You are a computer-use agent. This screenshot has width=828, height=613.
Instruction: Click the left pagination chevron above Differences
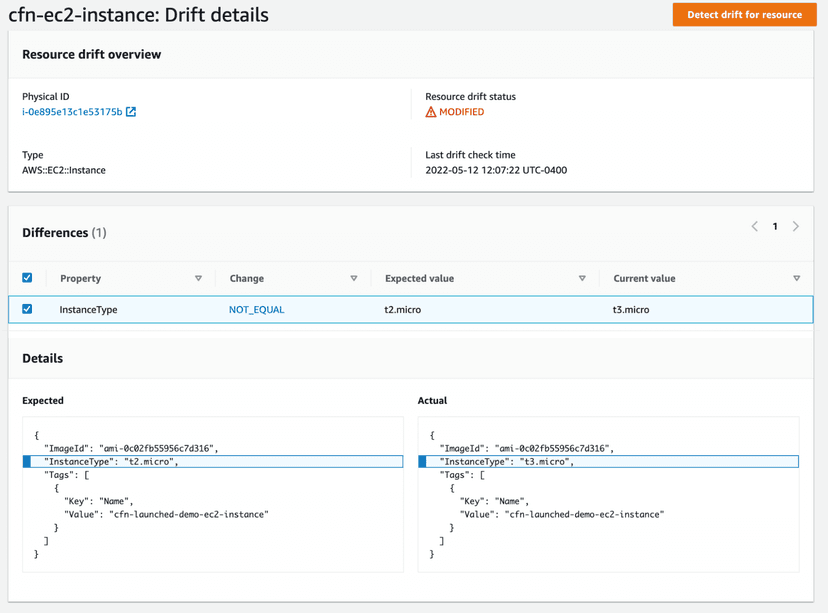pyautogui.click(x=755, y=226)
